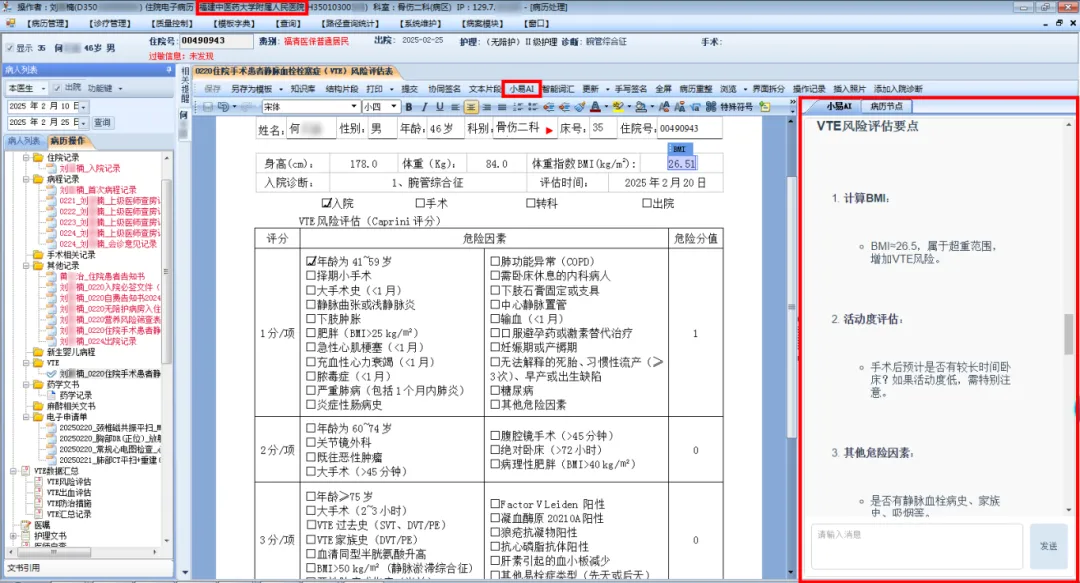Image resolution: width=1080 pixels, height=583 pixels.
Task: Click the 发送 send button
Action: [1048, 546]
